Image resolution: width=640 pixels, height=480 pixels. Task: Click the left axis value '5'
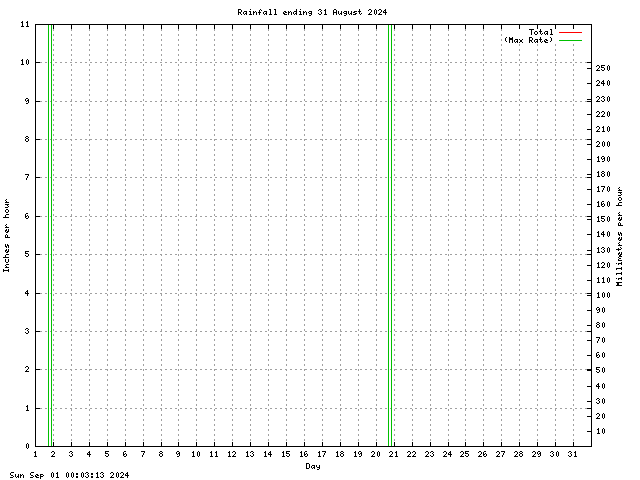(x=27, y=254)
